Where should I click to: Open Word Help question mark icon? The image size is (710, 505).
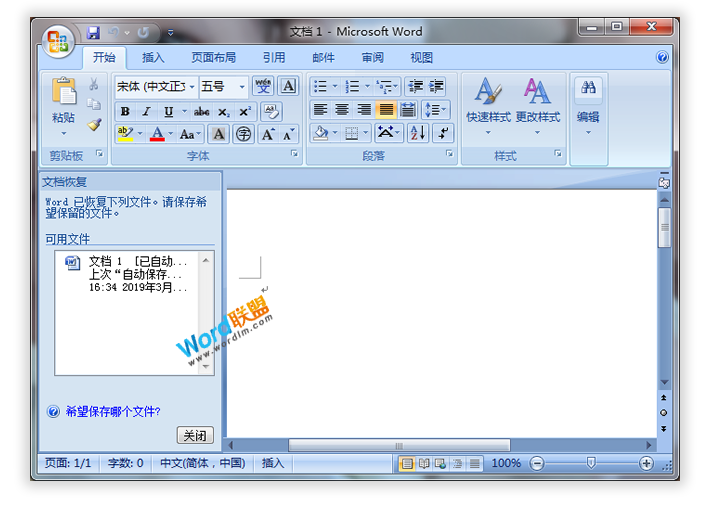pos(662,57)
